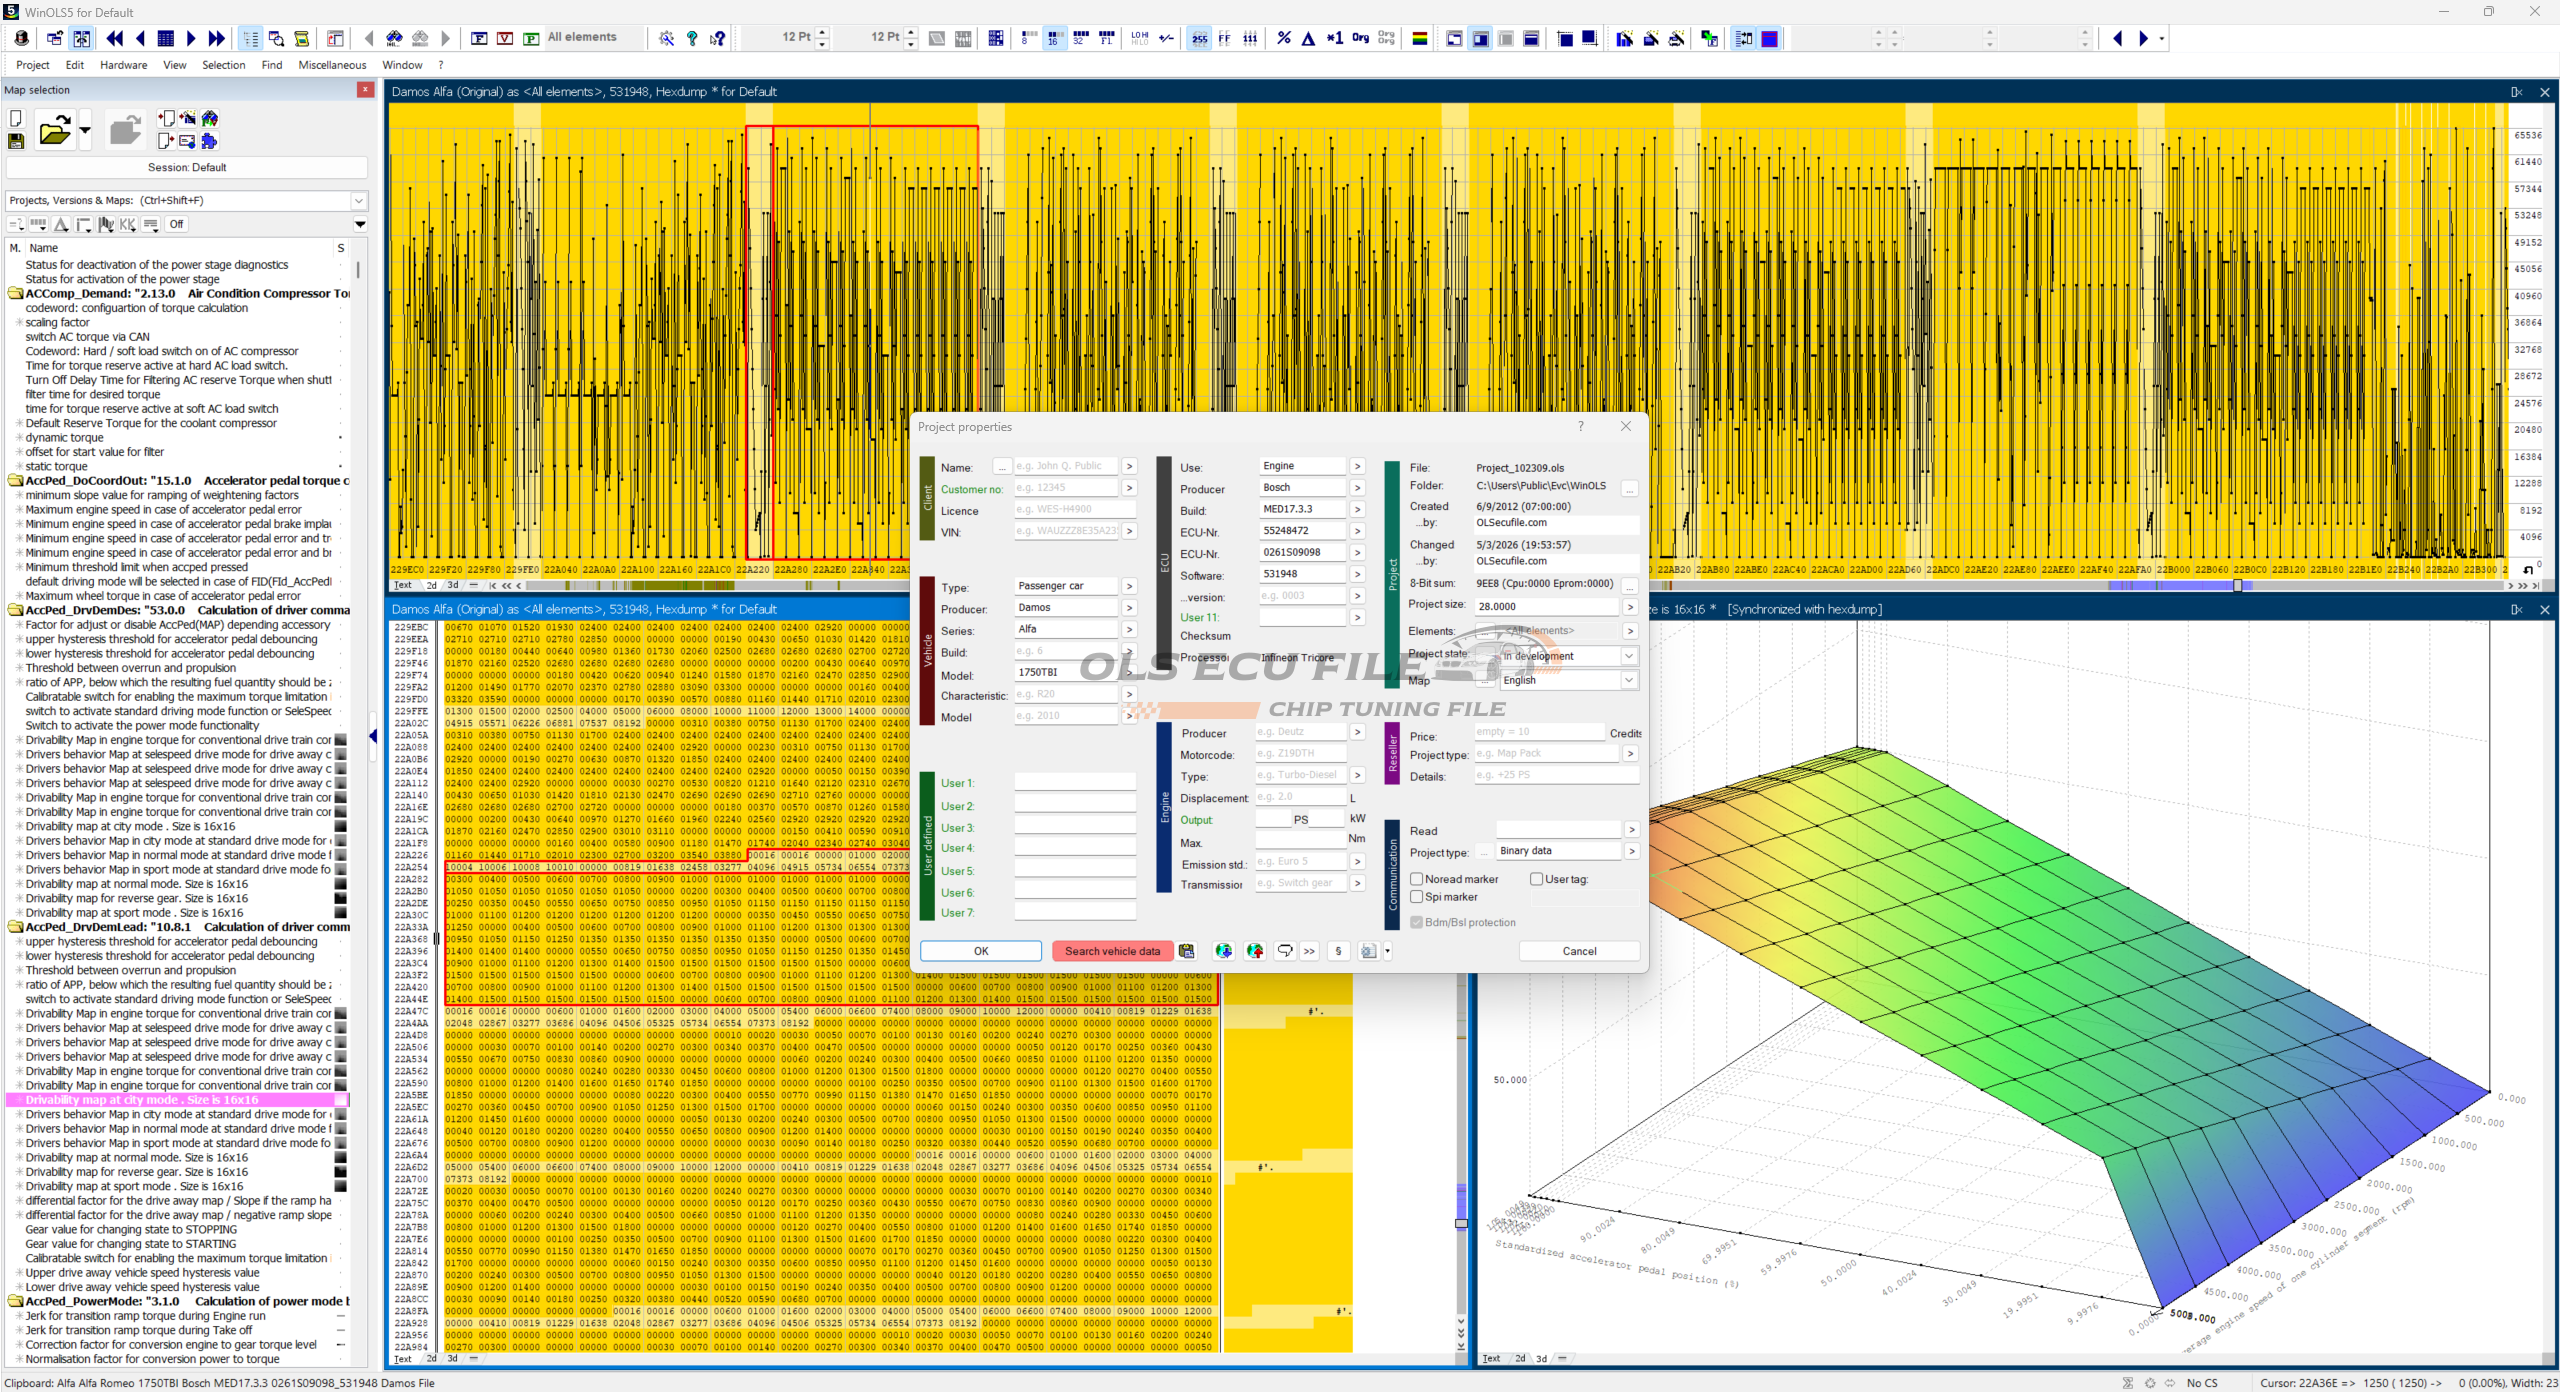Click the Customer no input field
The width and height of the screenshot is (2560, 1392).
1066,488
